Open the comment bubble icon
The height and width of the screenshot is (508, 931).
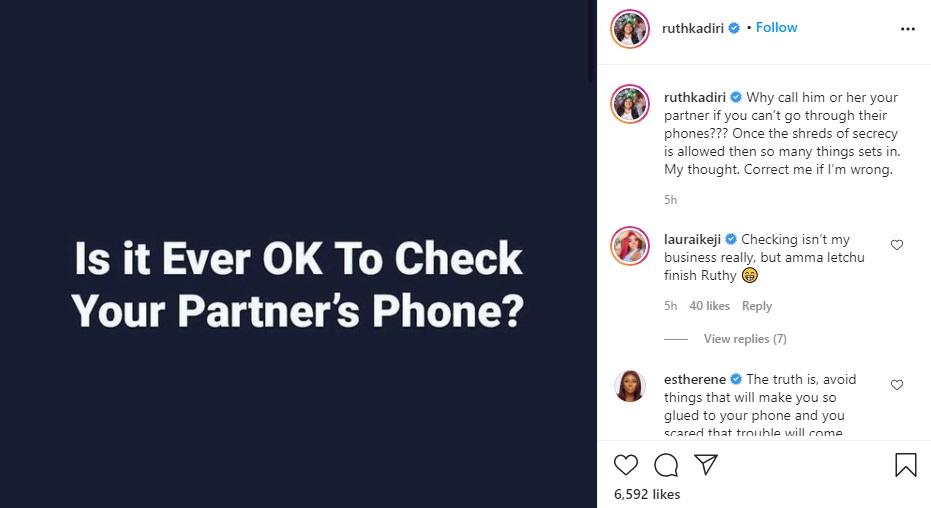pyautogui.click(x=666, y=465)
